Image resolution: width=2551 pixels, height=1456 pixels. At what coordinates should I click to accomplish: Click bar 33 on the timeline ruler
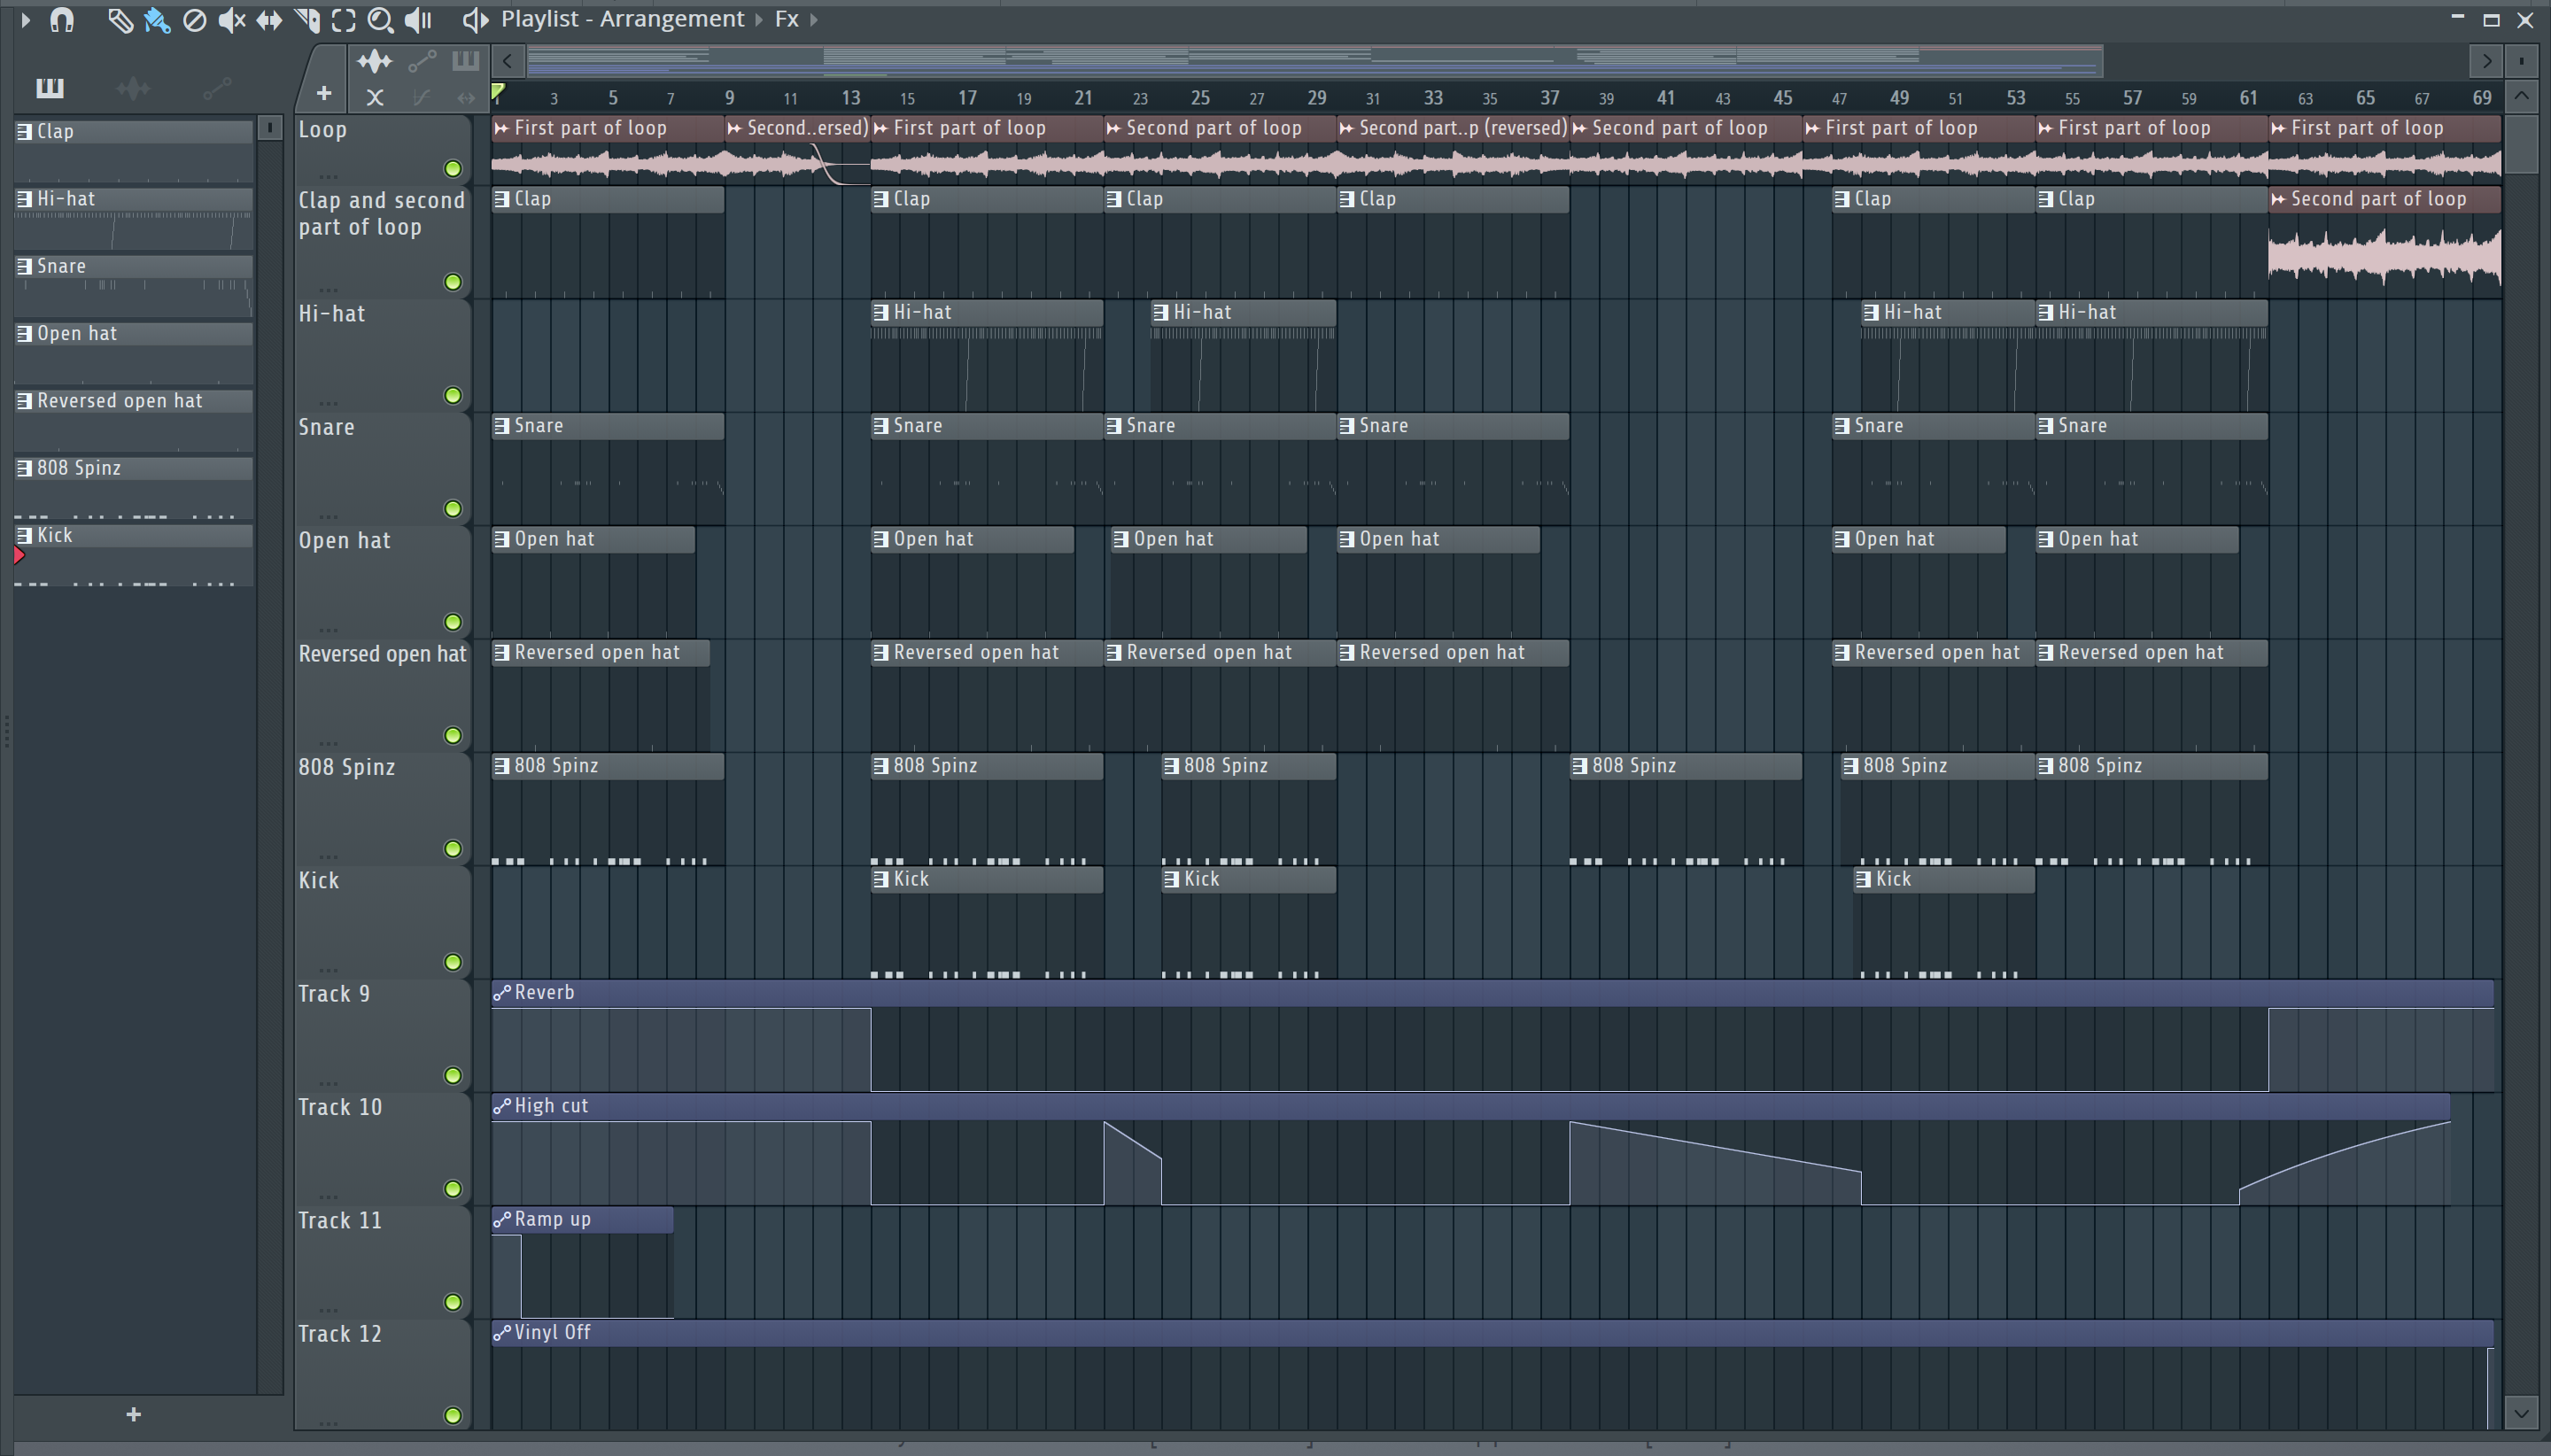(1433, 98)
